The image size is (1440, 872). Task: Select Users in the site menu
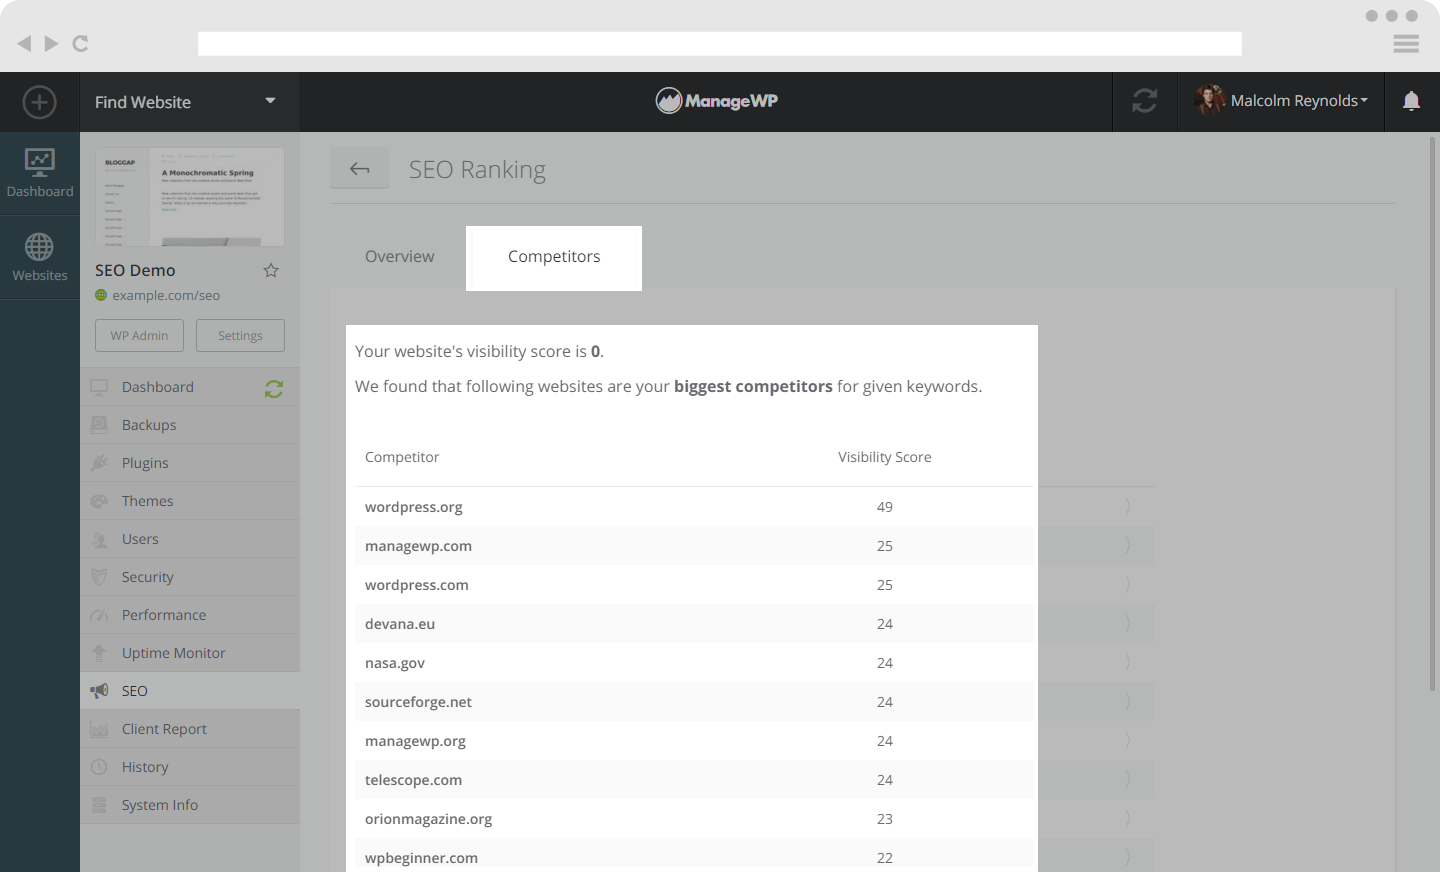point(190,539)
